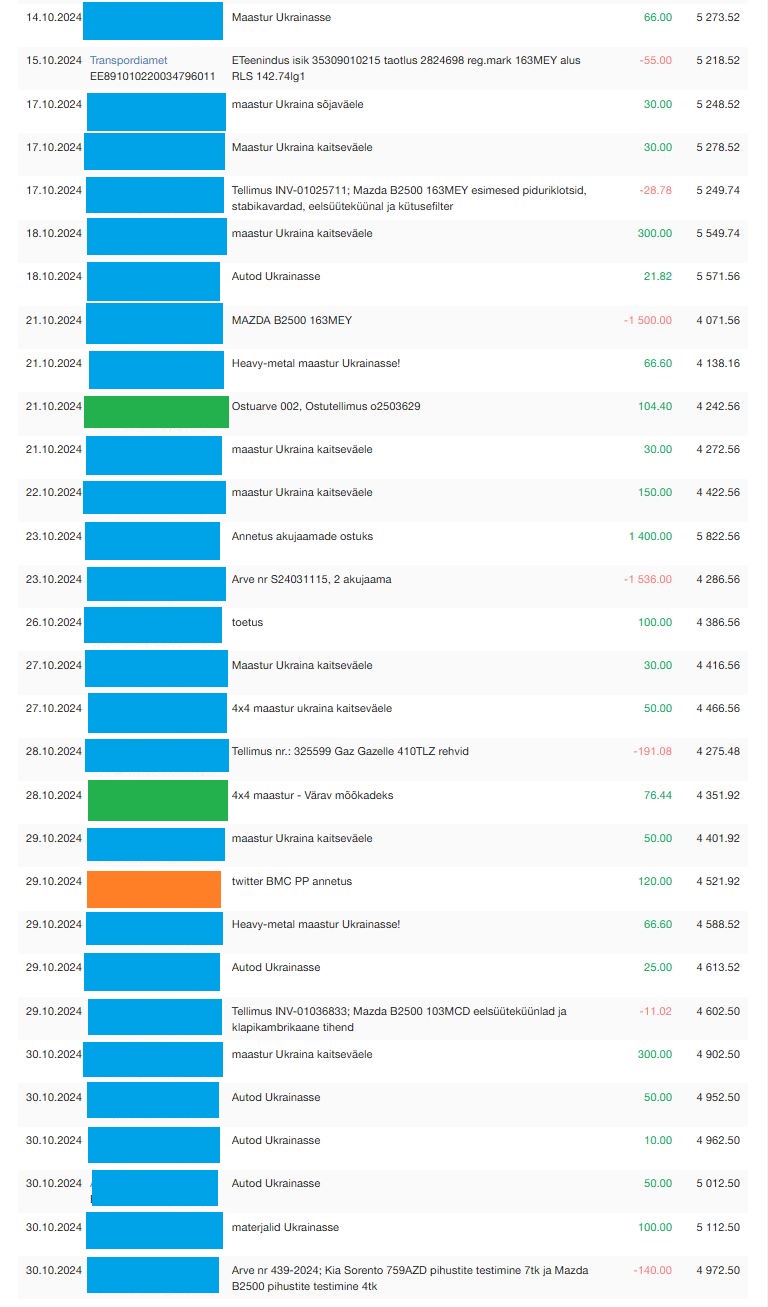This screenshot has width=768, height=1307.
Task: Select the EE89101022003479601 account number
Action: [153, 75]
